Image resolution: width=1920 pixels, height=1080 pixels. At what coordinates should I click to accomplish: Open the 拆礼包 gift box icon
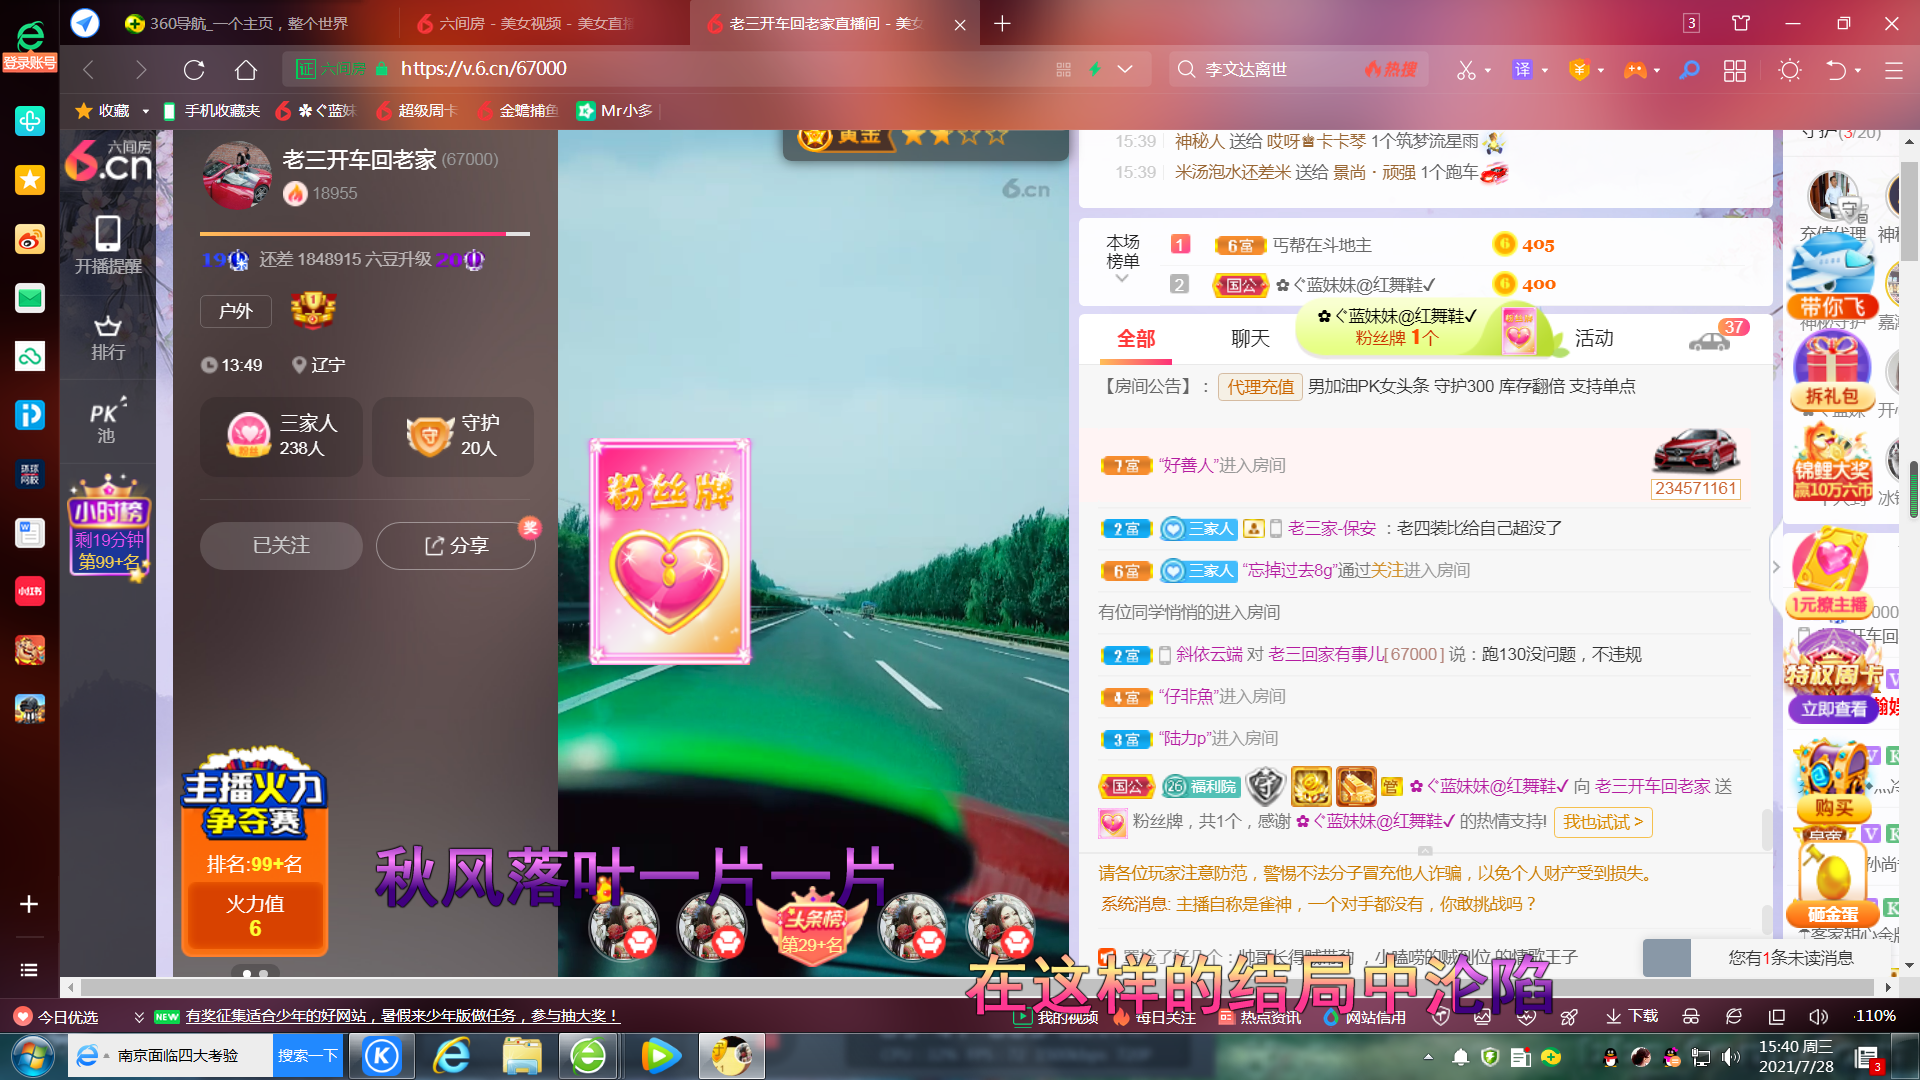point(1832,371)
